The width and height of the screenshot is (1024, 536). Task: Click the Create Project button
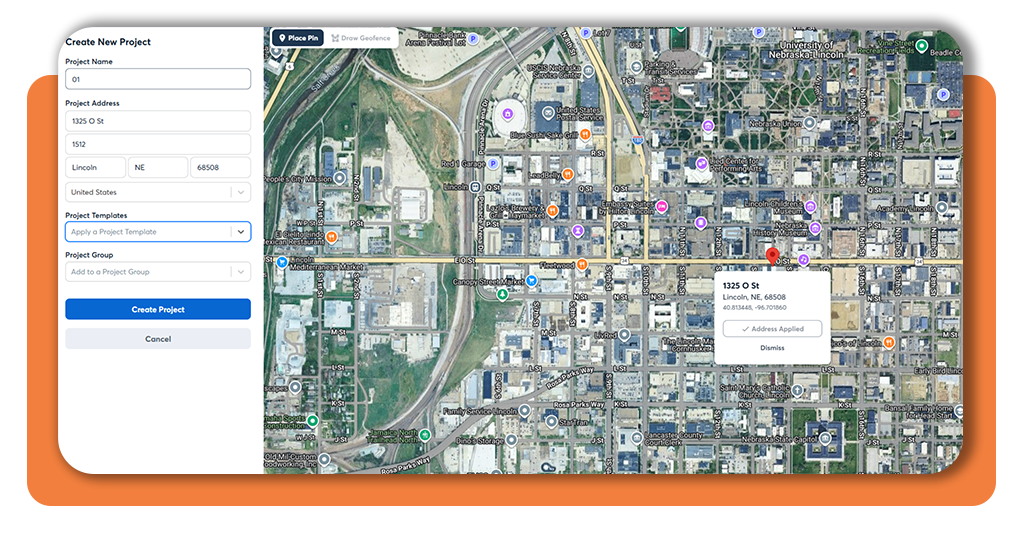point(158,309)
